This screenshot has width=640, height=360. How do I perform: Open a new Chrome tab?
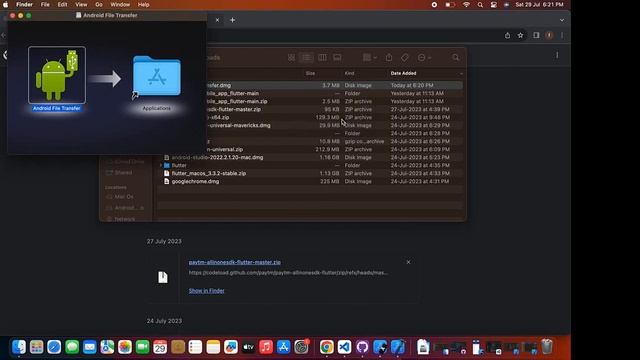pyautogui.click(x=232, y=20)
